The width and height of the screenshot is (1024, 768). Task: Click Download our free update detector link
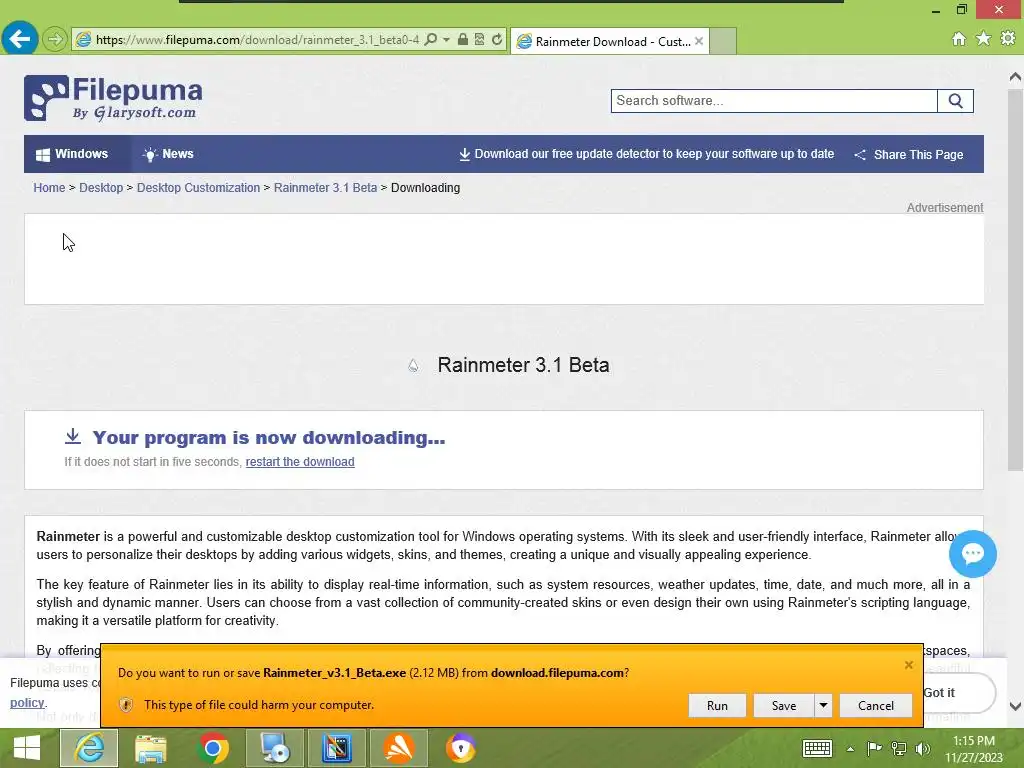(x=647, y=154)
